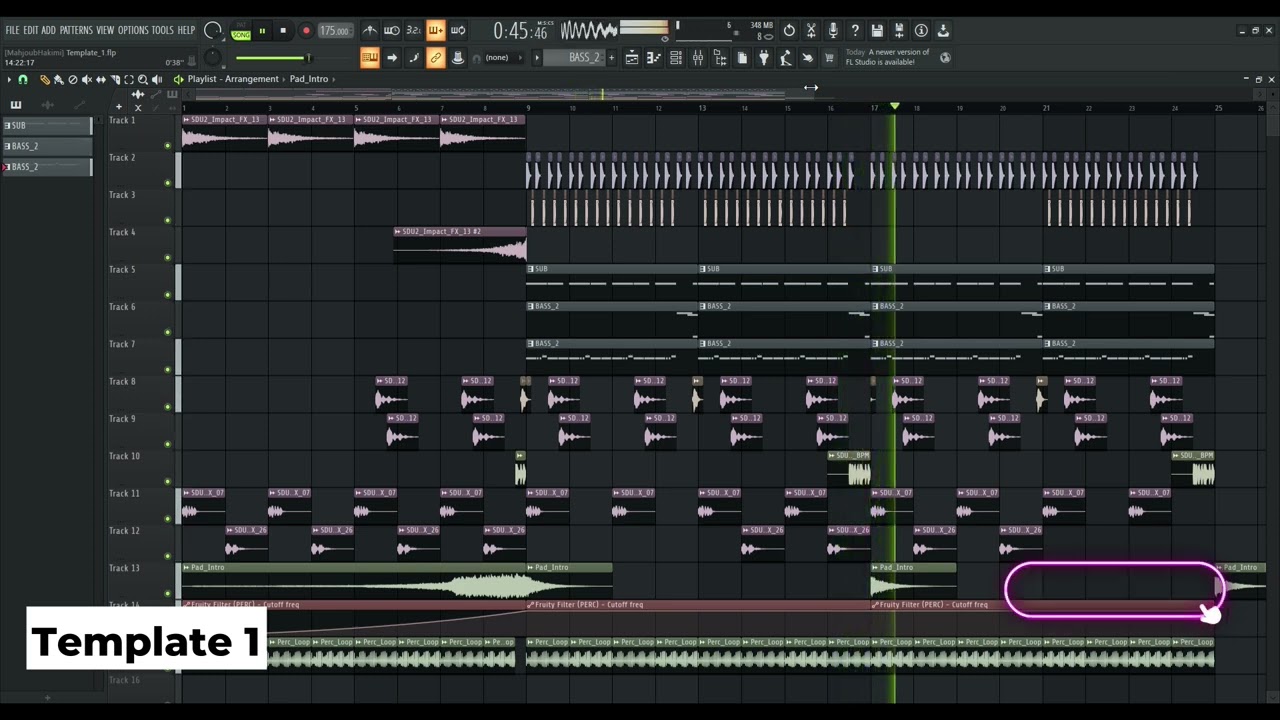Open the EDIT menu
Viewport: 1280px width, 720px height.
point(31,30)
